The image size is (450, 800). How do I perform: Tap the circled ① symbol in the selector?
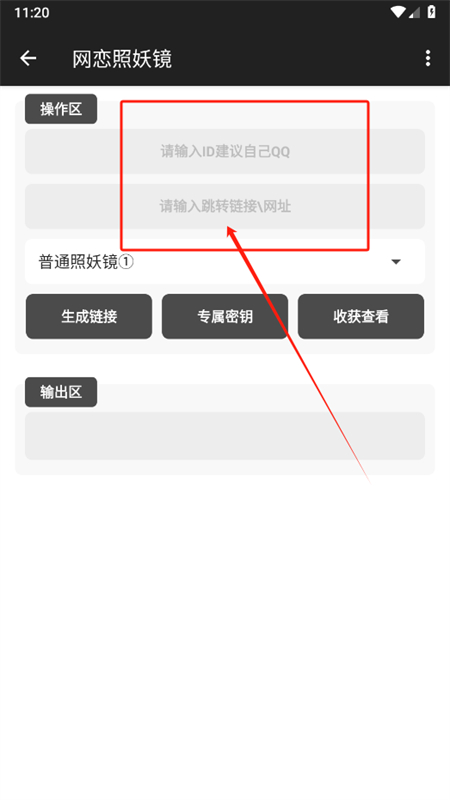point(126,262)
